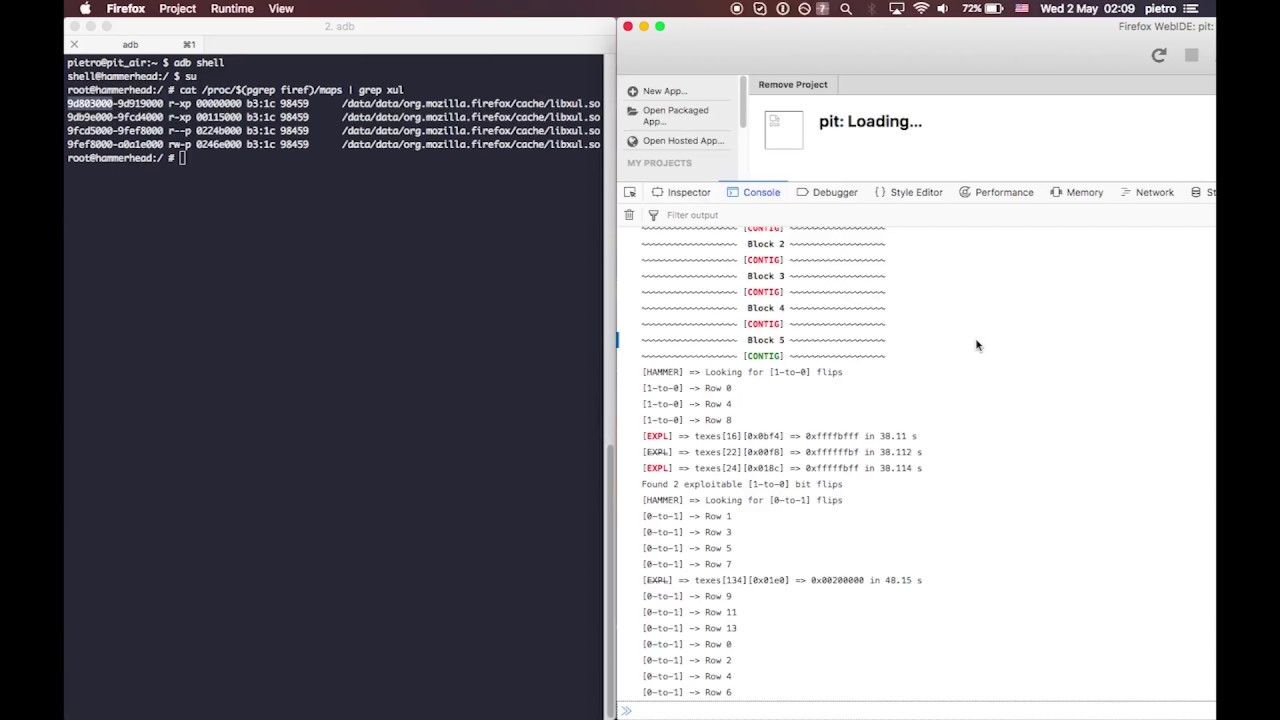Click 'Found 2 exploitable [1-to-0] bit flips'
Viewport: 1280px width, 720px height.
(742, 484)
